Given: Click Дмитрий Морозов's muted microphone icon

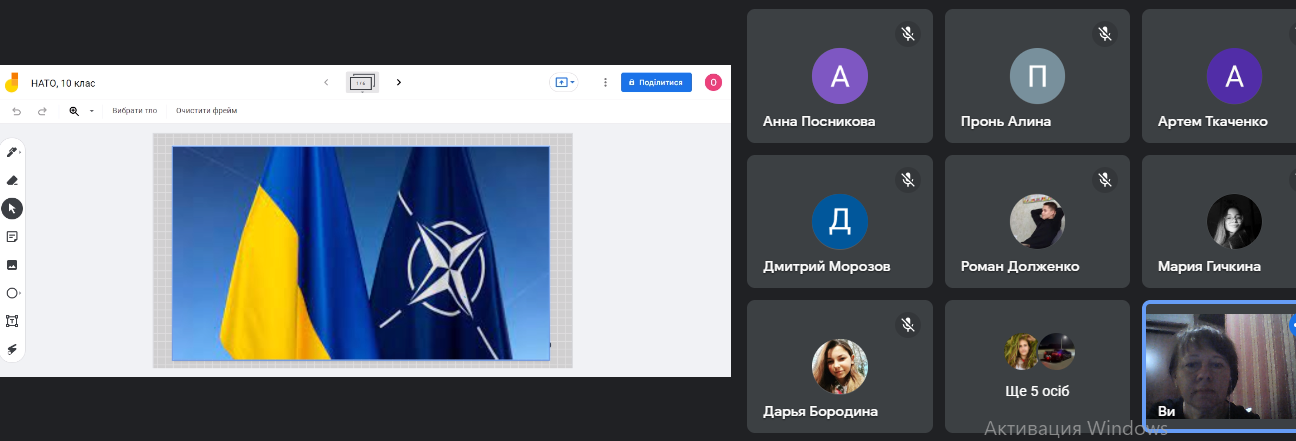Looking at the screenshot, I should (x=908, y=180).
